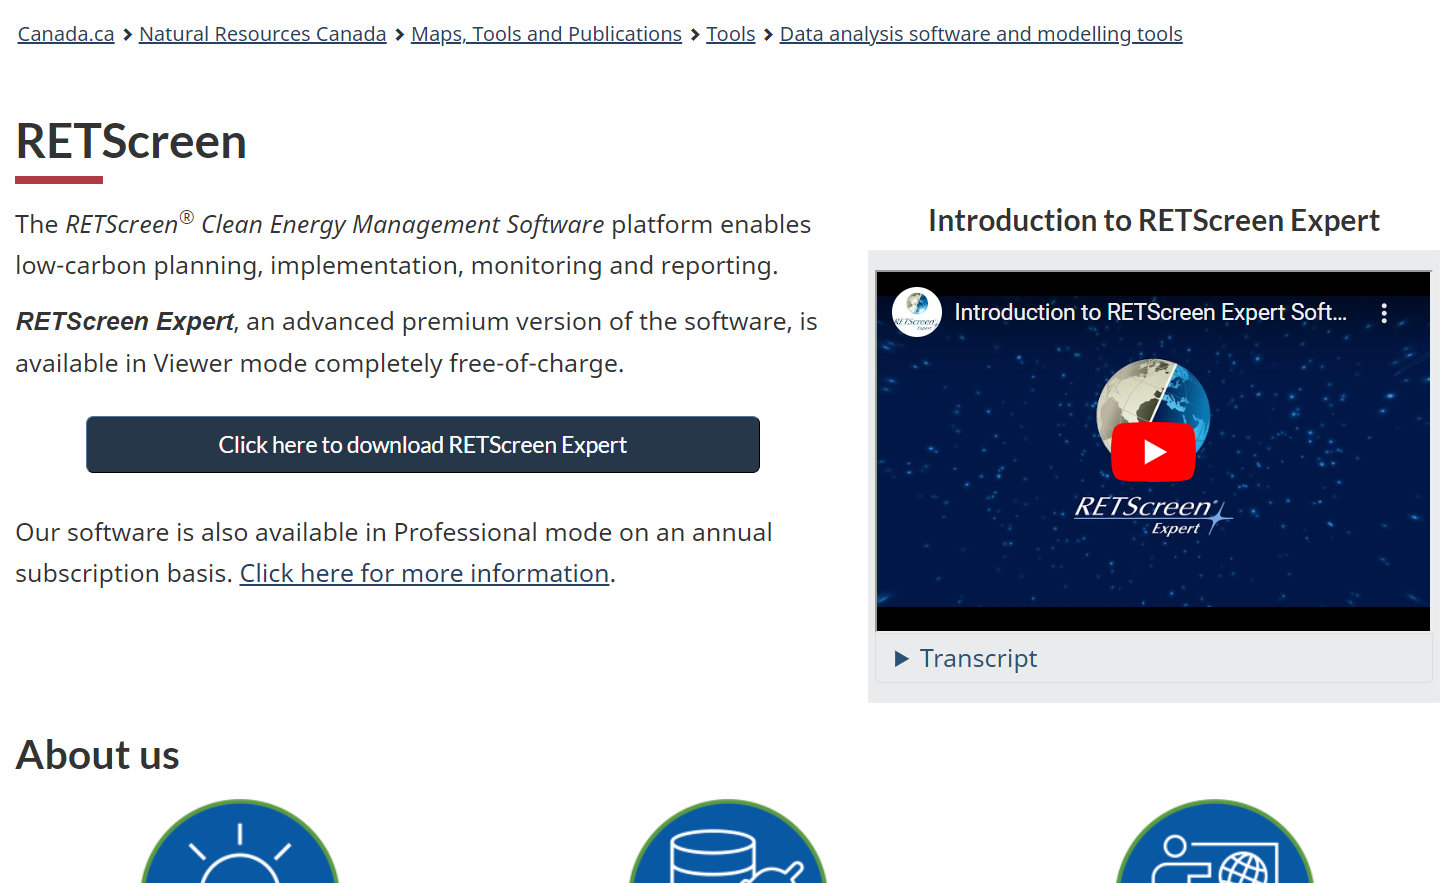Click the chevron after Canada.ca breadcrumb
Screen dimensions: 1452x883
tap(127, 35)
